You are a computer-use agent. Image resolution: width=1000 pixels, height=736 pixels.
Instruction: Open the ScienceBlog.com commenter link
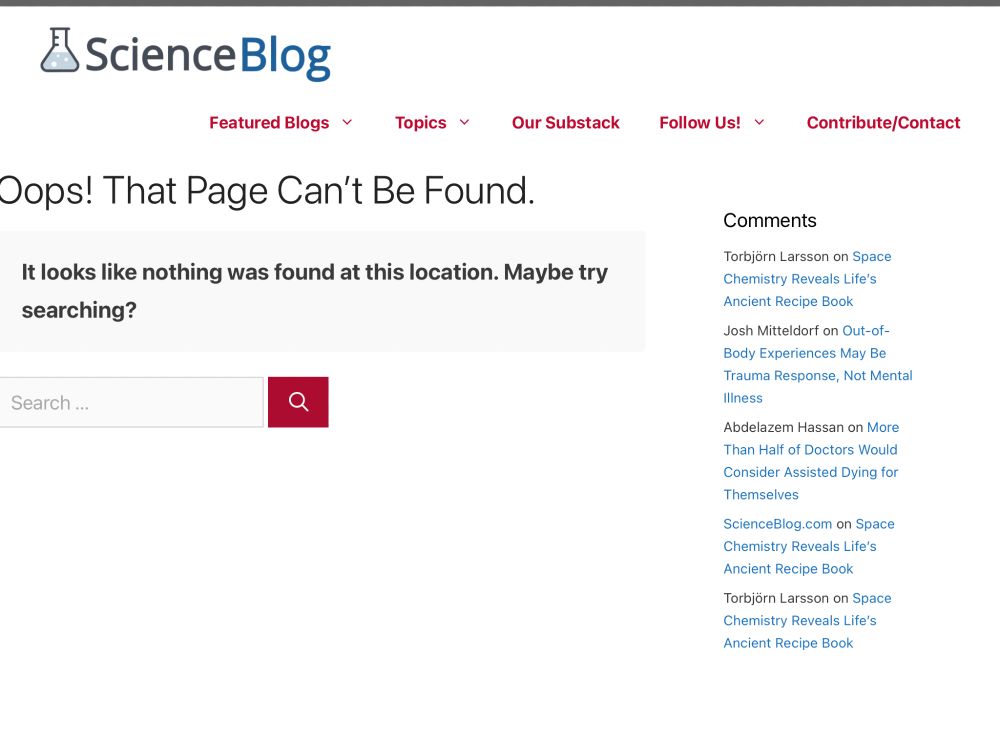(x=777, y=523)
